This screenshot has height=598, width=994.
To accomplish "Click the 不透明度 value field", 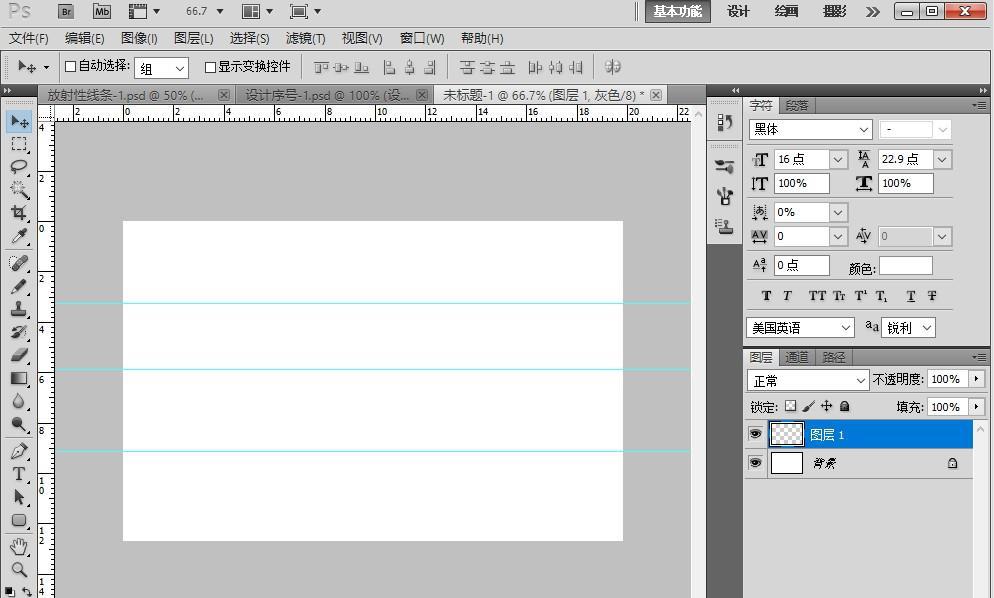I will point(945,380).
